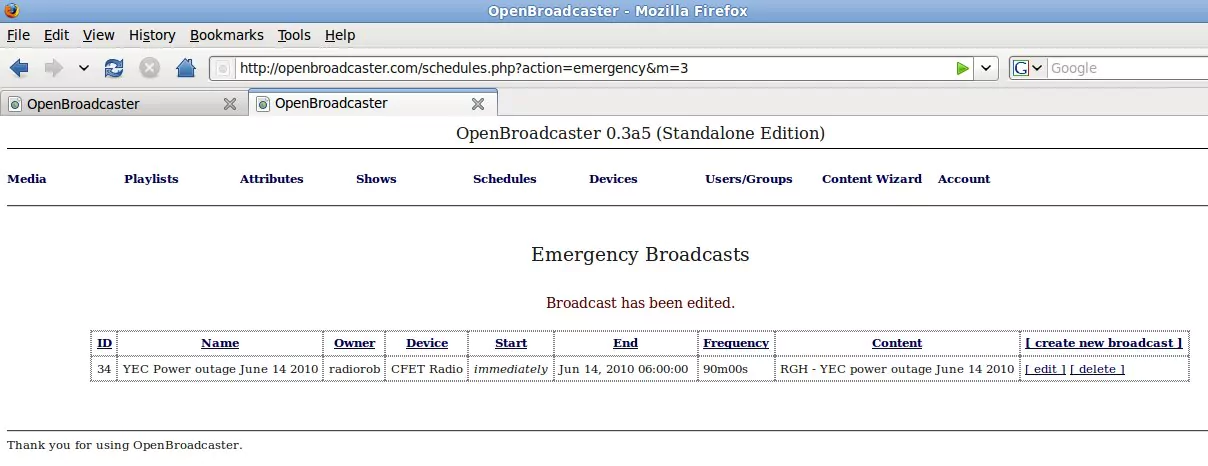Screen dimensions: 1208x466
Task: Click create new broadcast link
Action: pyautogui.click(x=1104, y=343)
